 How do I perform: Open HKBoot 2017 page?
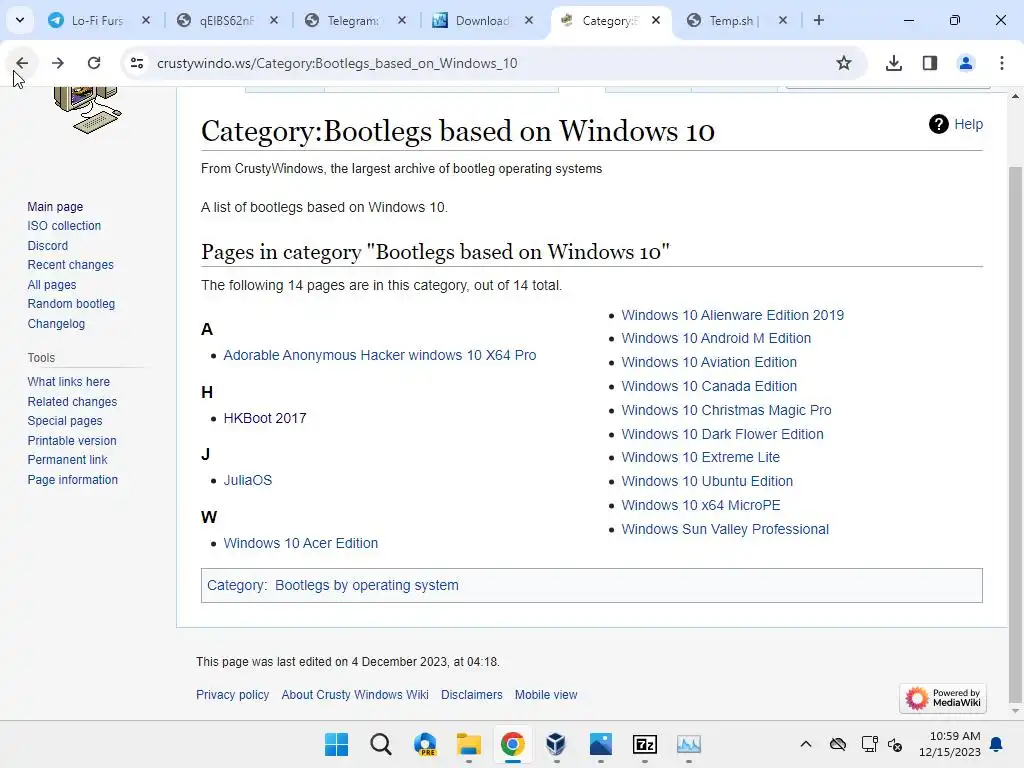(264, 418)
